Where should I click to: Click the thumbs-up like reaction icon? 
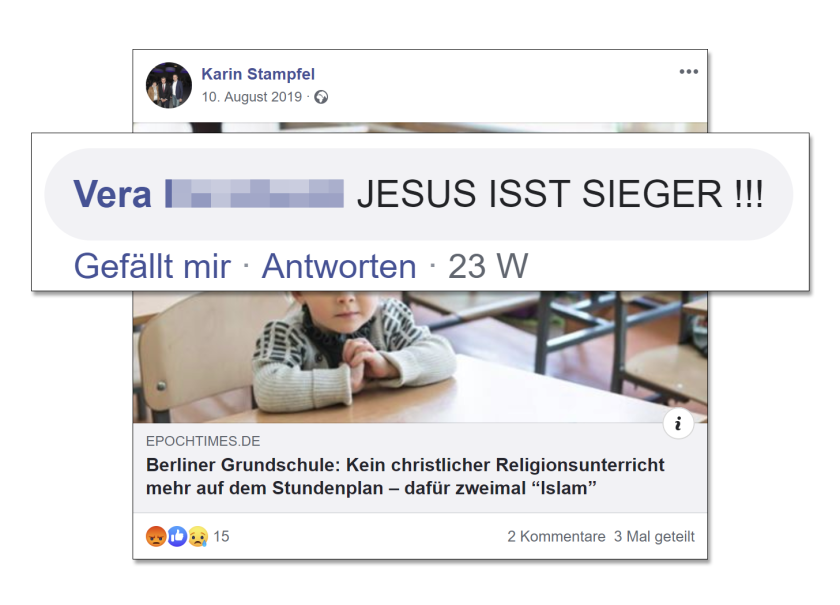click(x=177, y=536)
